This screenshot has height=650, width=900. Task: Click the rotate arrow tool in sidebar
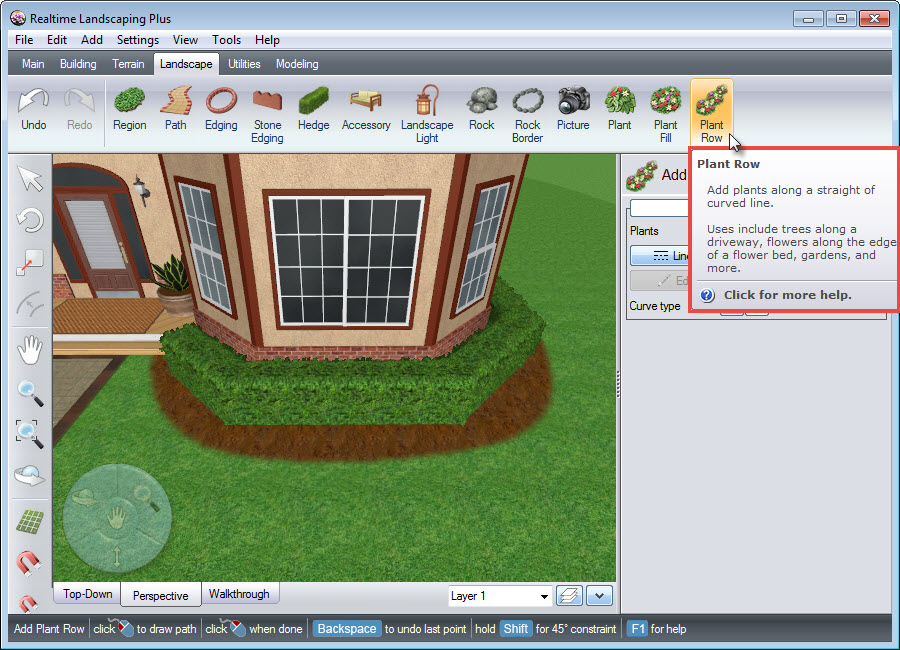click(x=30, y=220)
